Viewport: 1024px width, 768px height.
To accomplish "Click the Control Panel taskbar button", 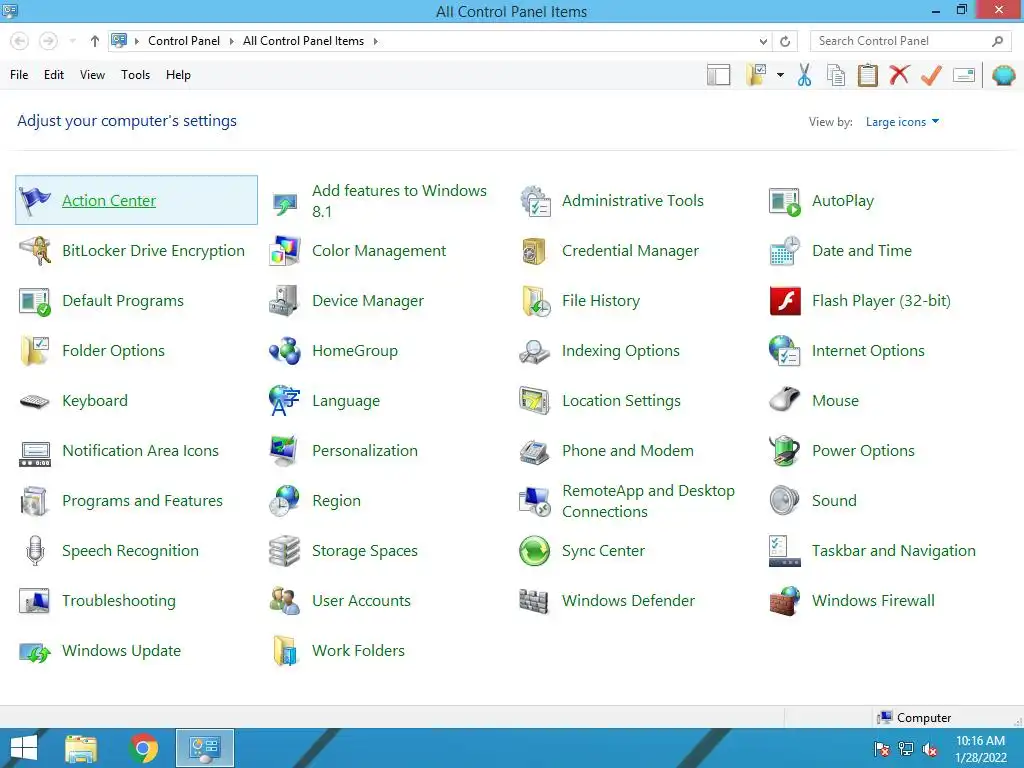I will [x=205, y=748].
